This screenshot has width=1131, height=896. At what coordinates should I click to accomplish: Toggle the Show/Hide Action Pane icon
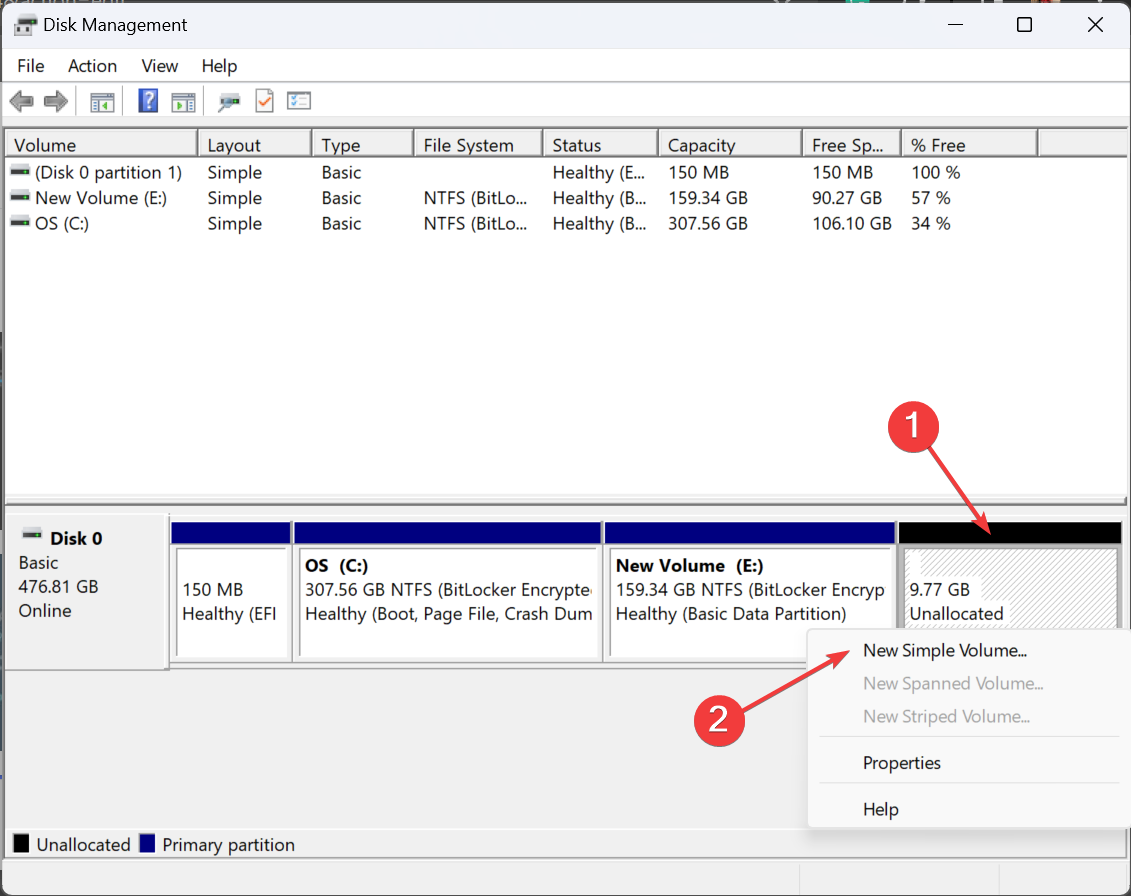183,102
